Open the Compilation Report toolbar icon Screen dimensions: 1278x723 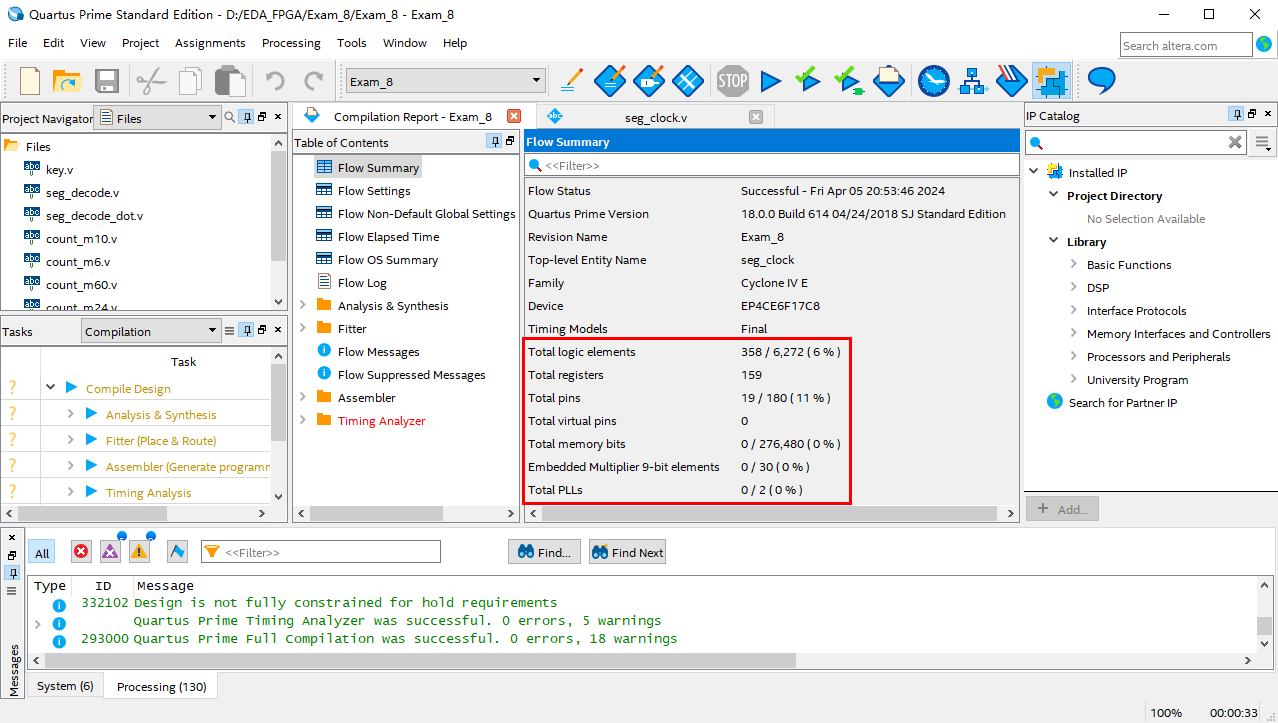click(889, 80)
